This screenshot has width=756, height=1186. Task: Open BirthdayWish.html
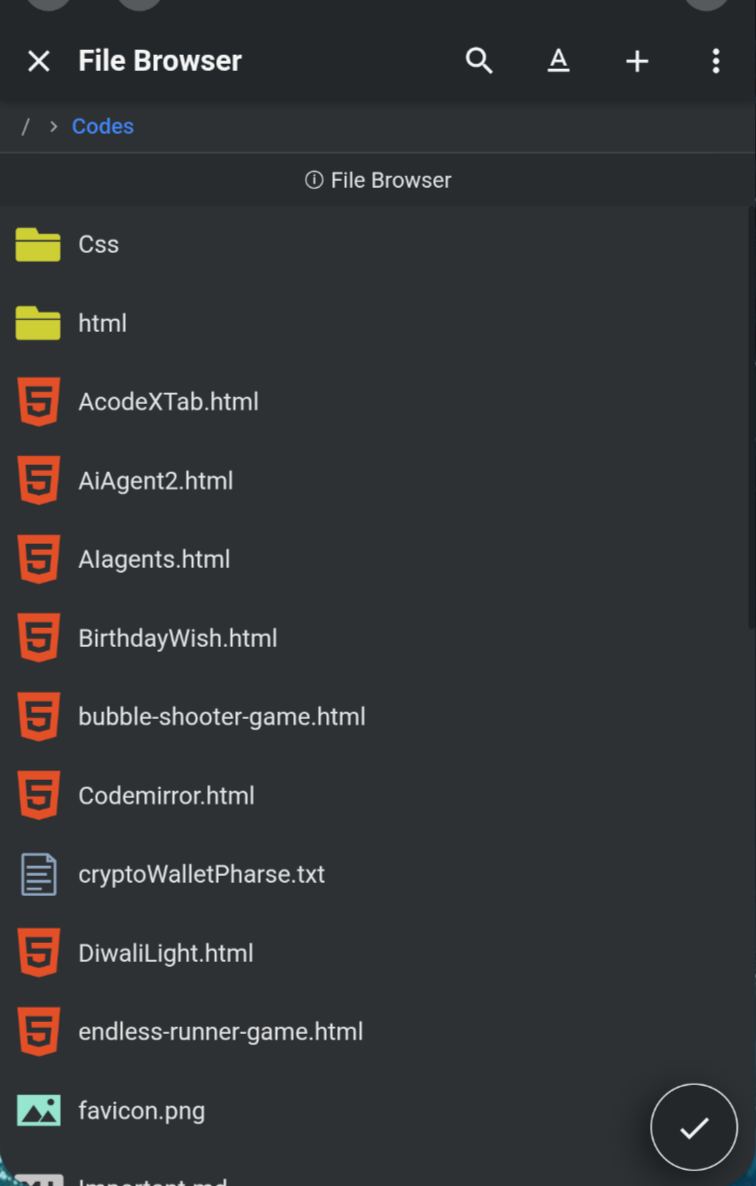click(x=178, y=638)
